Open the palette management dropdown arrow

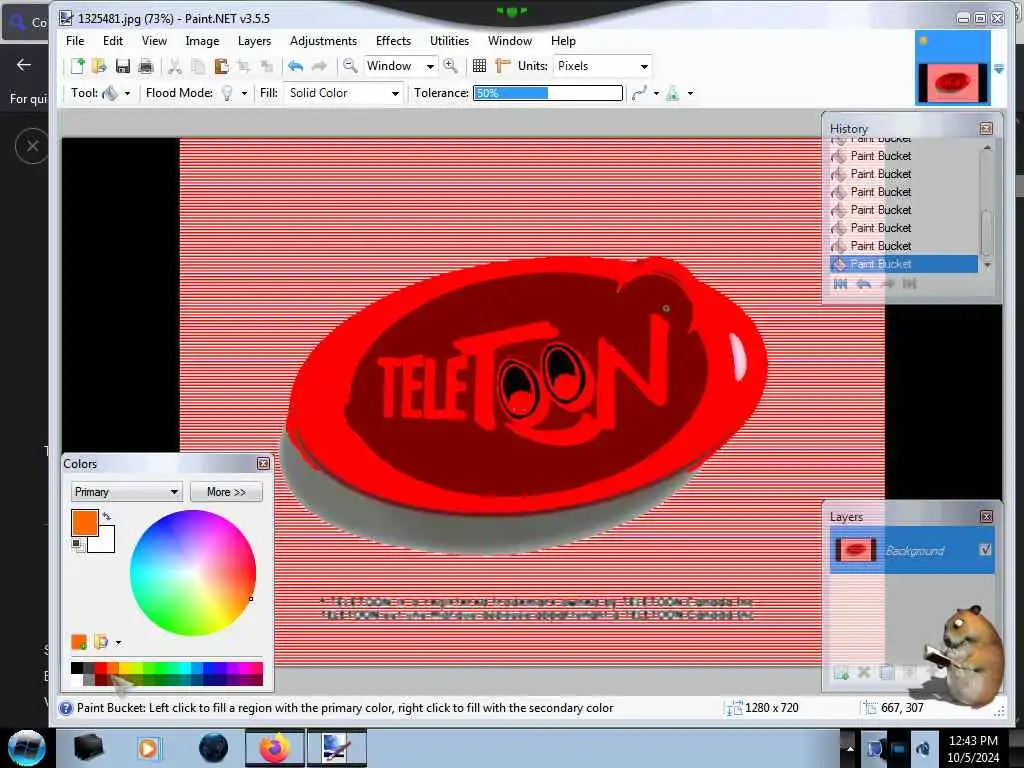coord(118,643)
